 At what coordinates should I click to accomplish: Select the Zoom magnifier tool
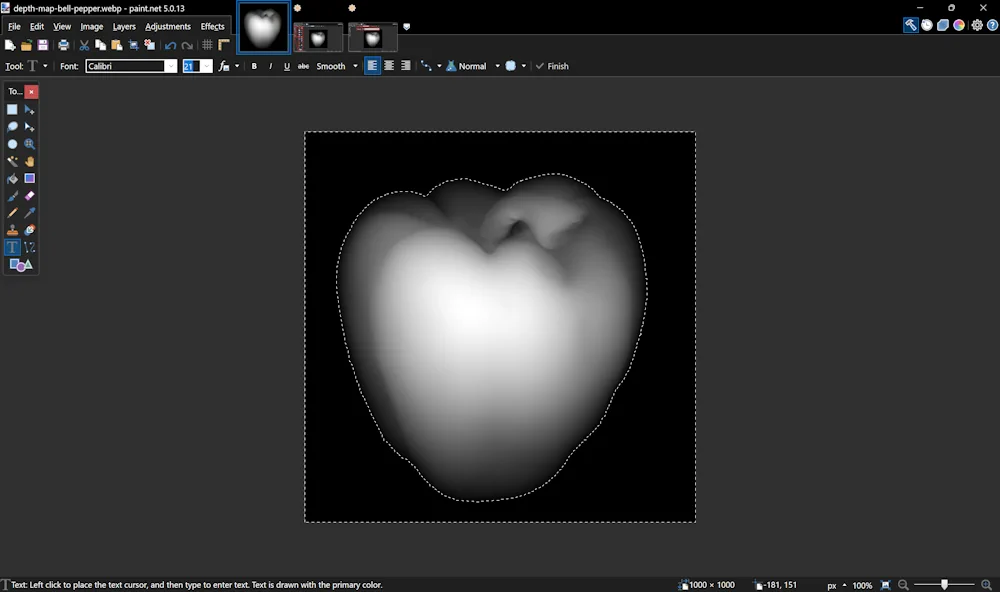29,144
